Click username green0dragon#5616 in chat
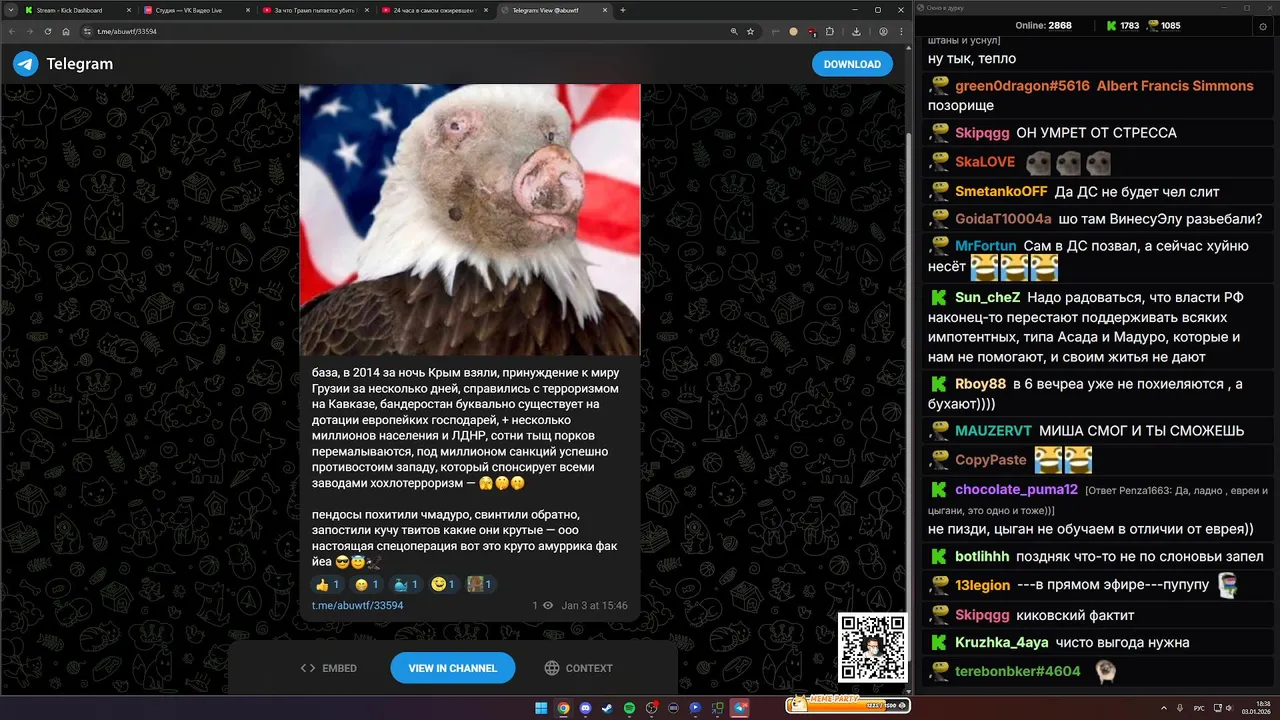This screenshot has height=720, width=1280. (x=1022, y=86)
